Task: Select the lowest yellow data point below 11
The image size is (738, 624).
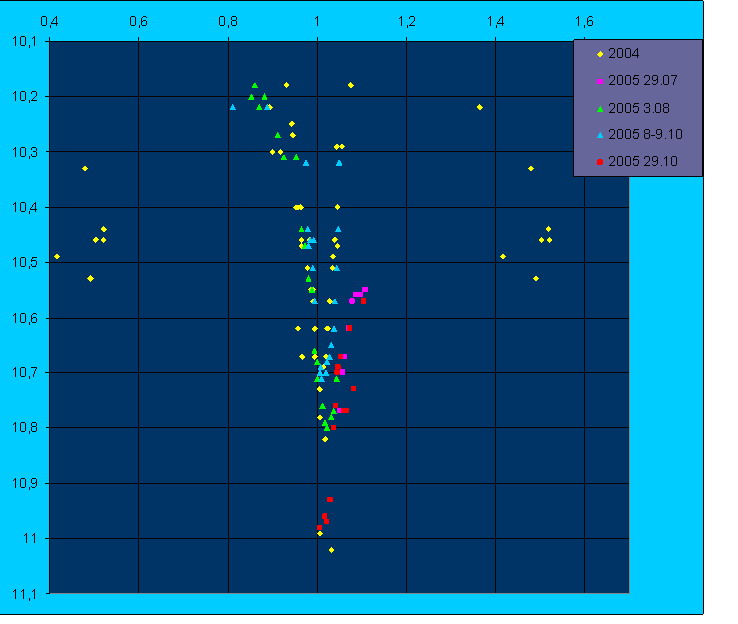Action: [331, 550]
